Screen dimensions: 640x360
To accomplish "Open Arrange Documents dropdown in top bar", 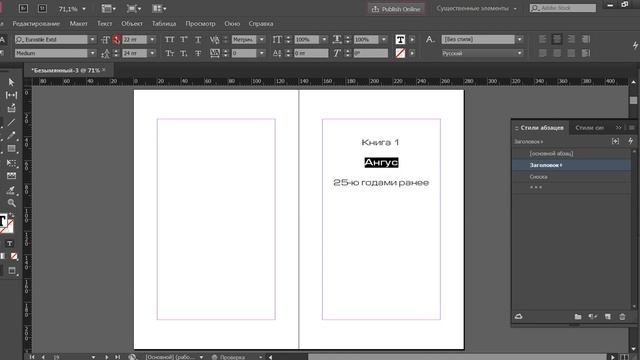I will [x=159, y=8].
